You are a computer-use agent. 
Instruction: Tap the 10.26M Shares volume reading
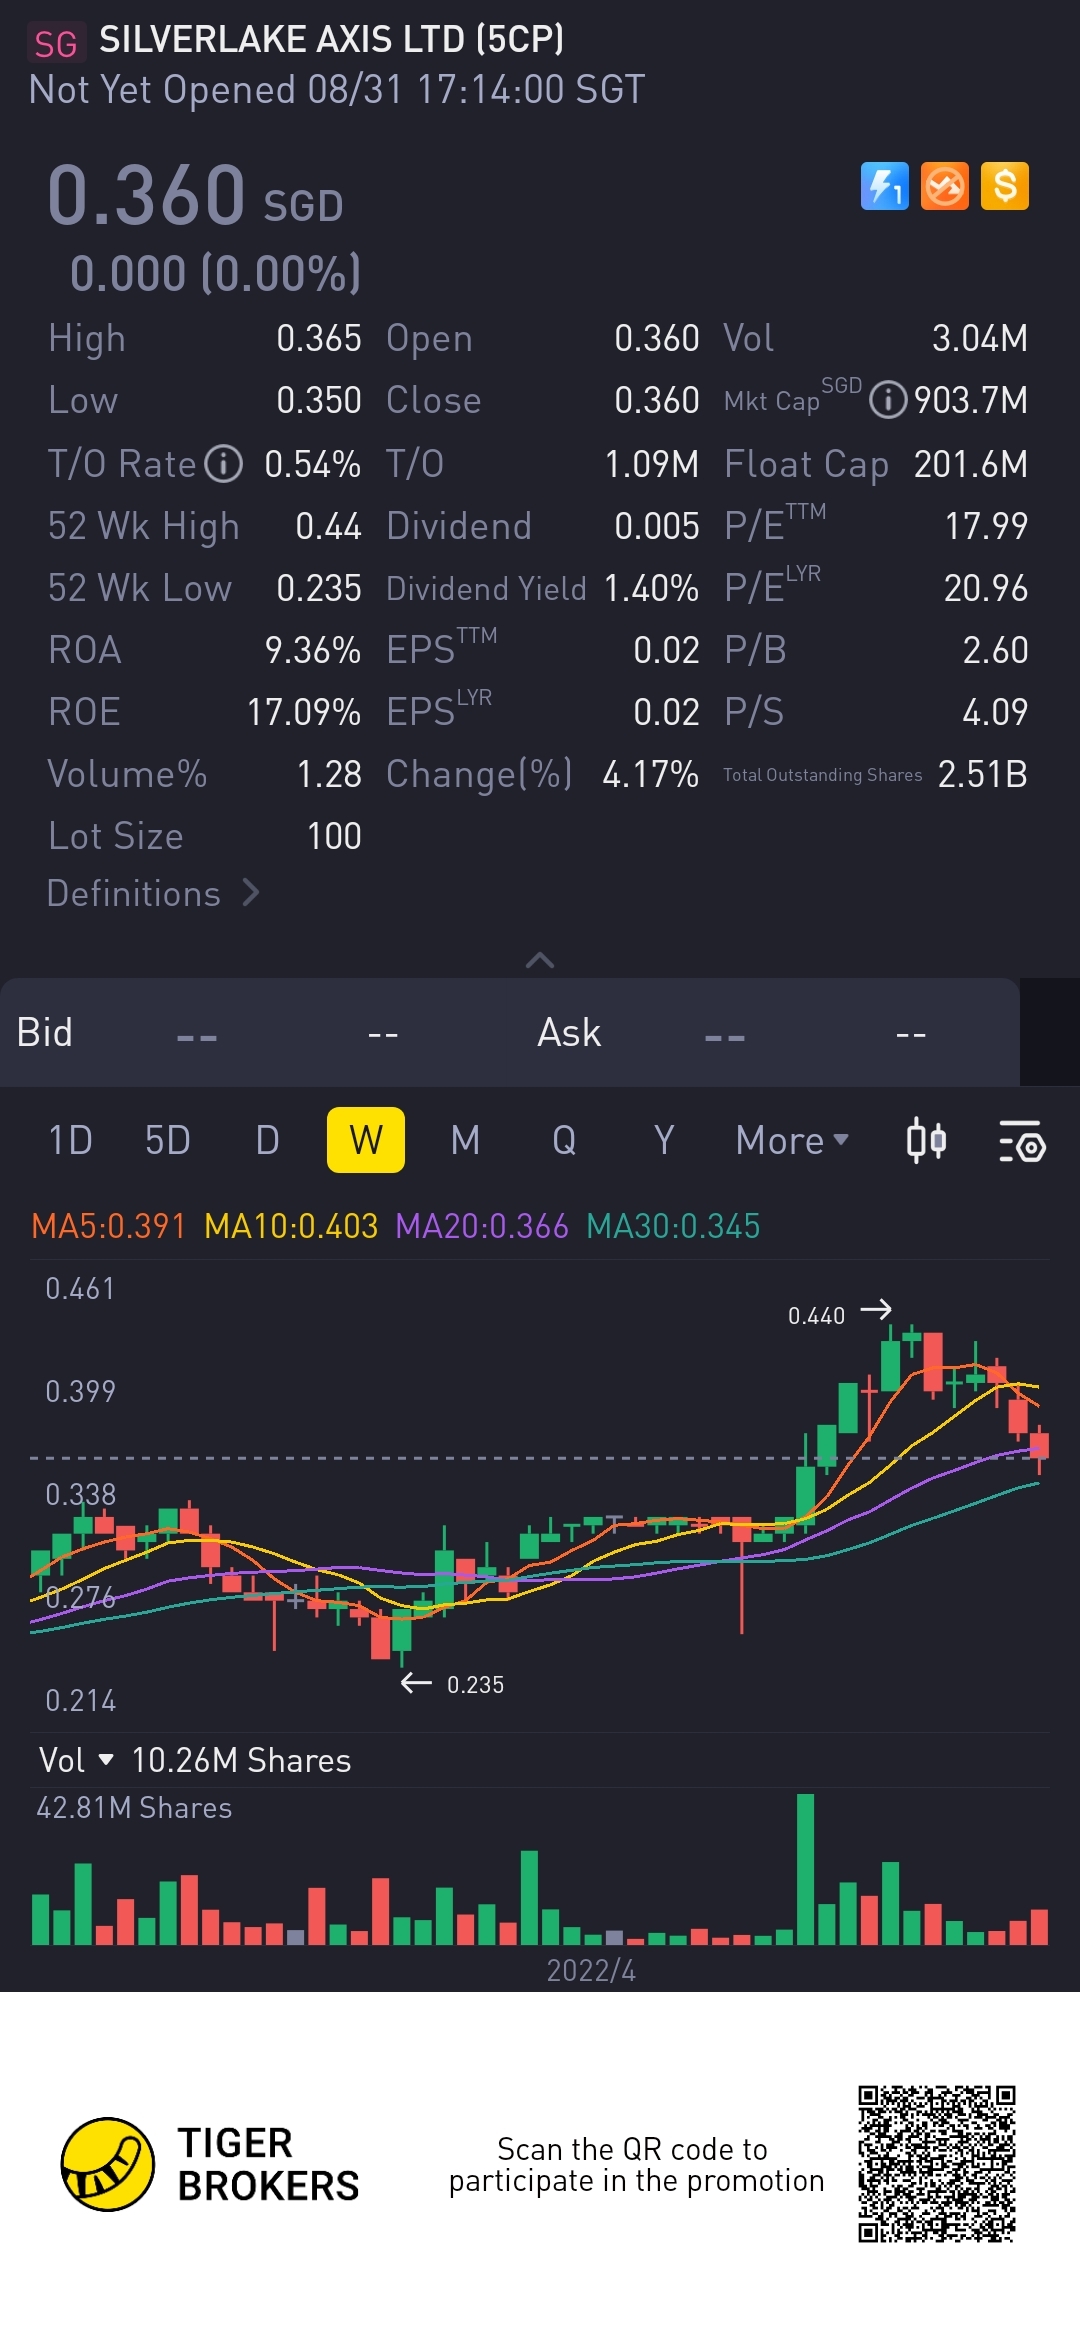click(241, 1760)
